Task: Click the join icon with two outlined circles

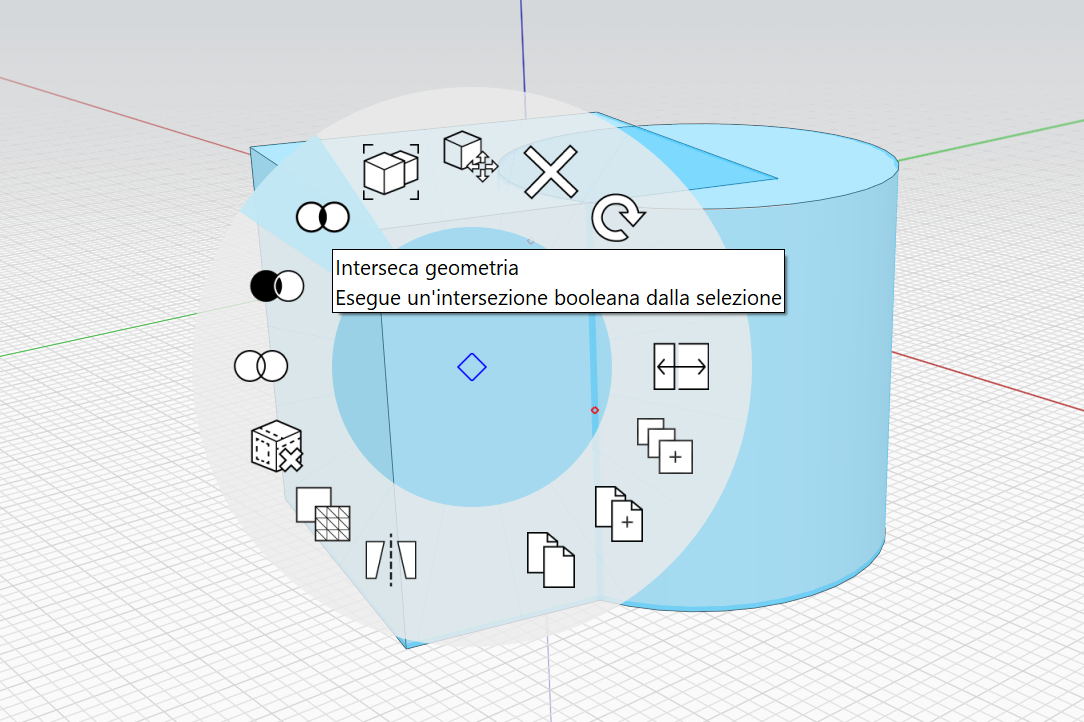Action: 261,366
